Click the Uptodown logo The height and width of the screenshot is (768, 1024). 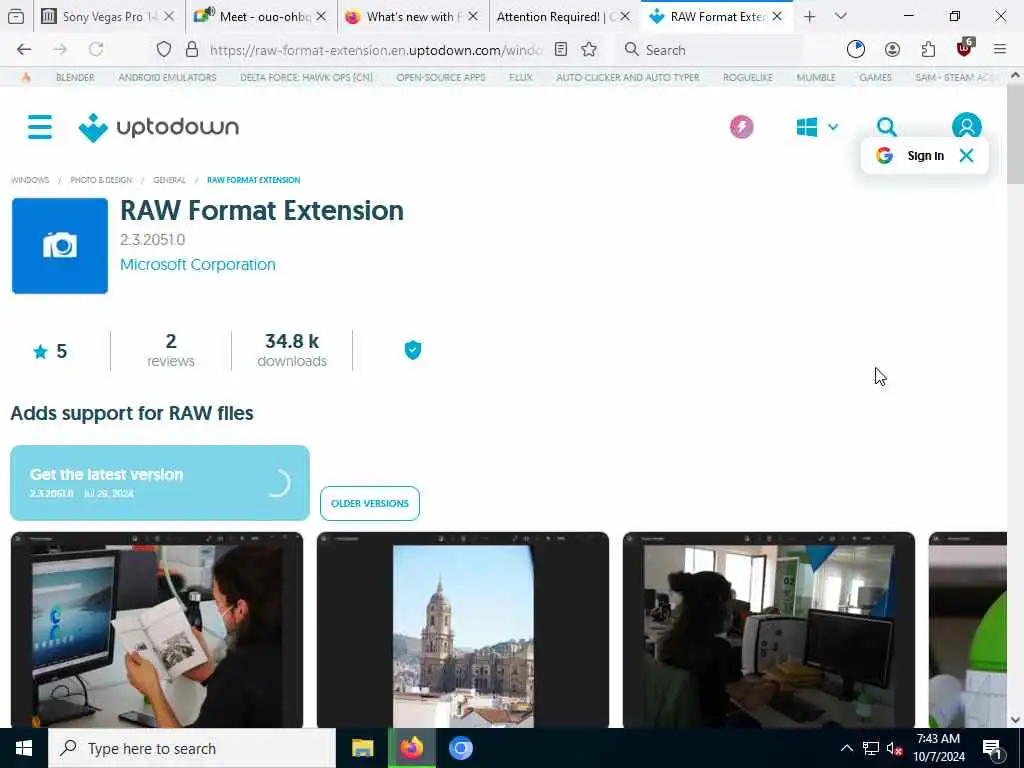coord(159,127)
